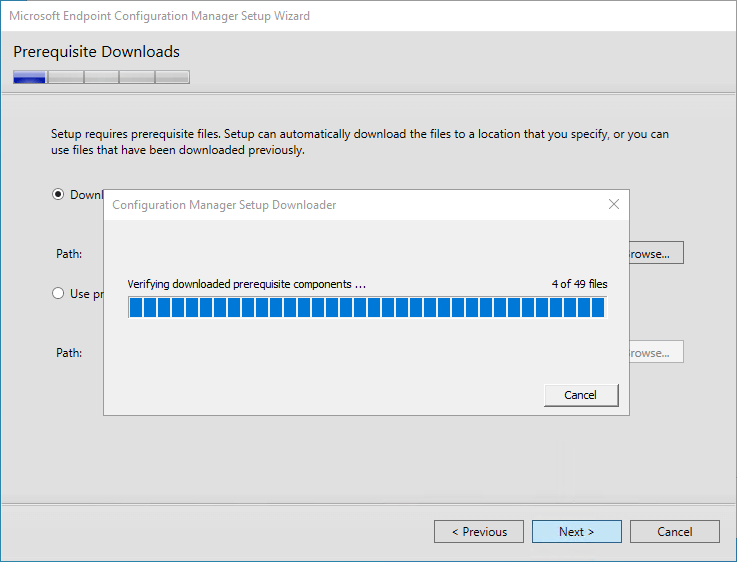Image resolution: width=737 pixels, height=562 pixels.
Task: Cancel the Setup Downloader dialog
Action: click(x=581, y=395)
